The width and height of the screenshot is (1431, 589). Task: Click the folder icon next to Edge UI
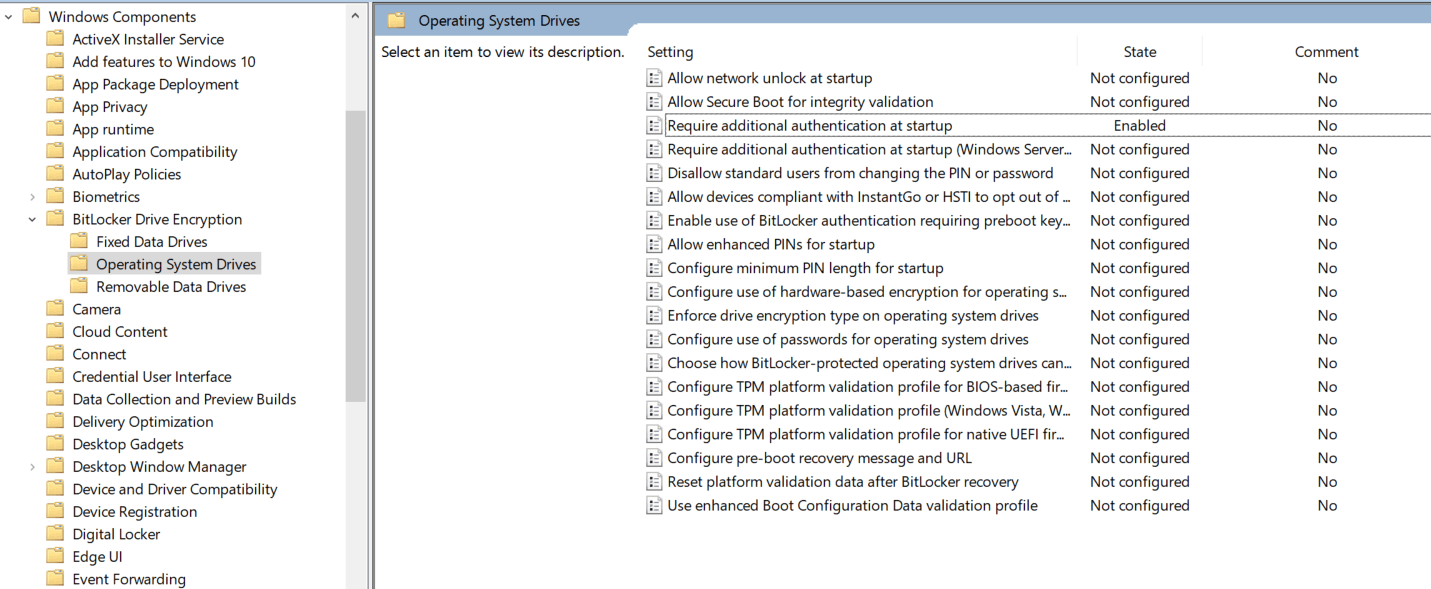click(x=55, y=557)
